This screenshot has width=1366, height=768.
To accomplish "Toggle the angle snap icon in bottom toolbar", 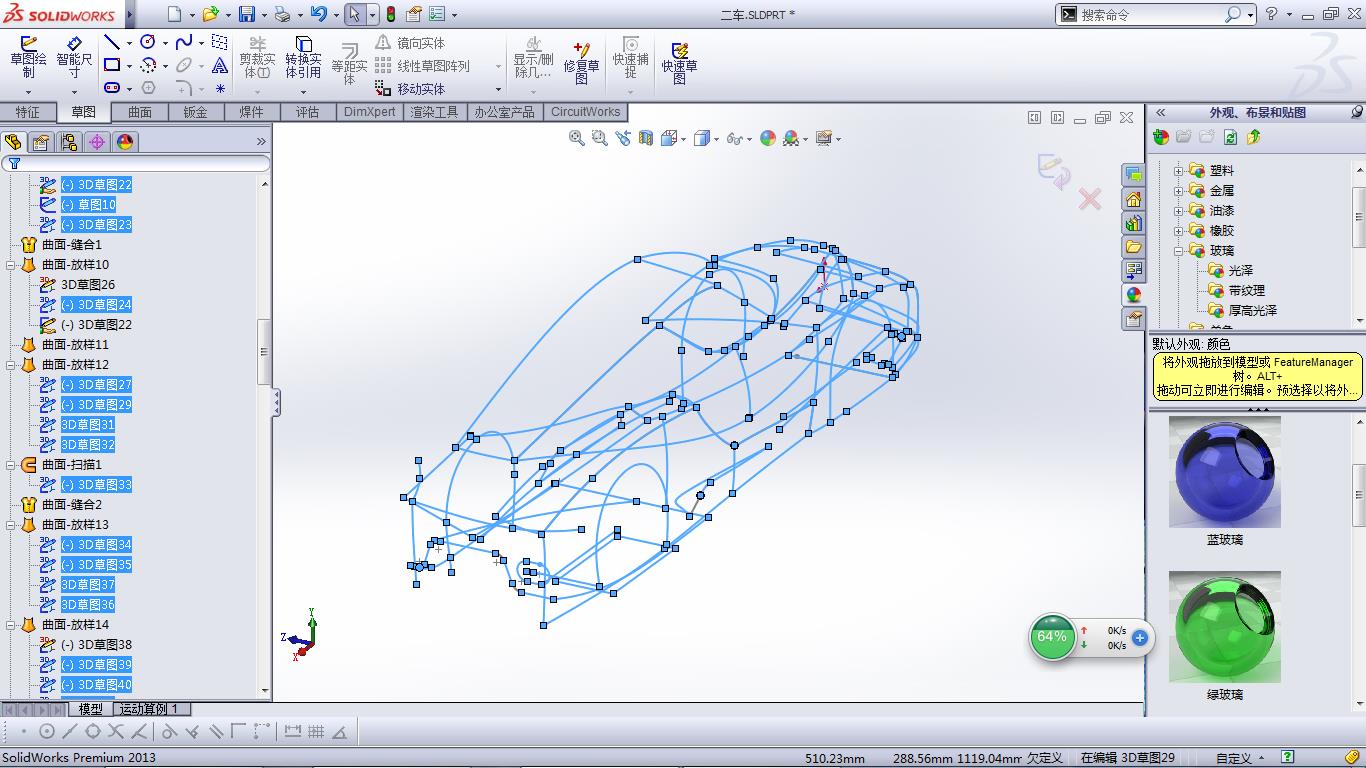I will [x=339, y=732].
